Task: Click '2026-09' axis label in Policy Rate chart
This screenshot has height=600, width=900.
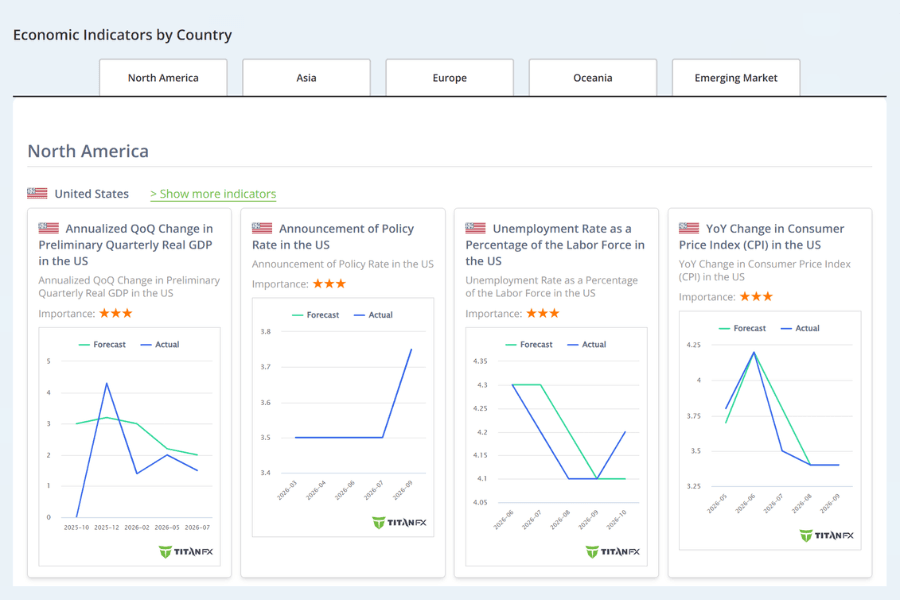Action: (x=402, y=490)
